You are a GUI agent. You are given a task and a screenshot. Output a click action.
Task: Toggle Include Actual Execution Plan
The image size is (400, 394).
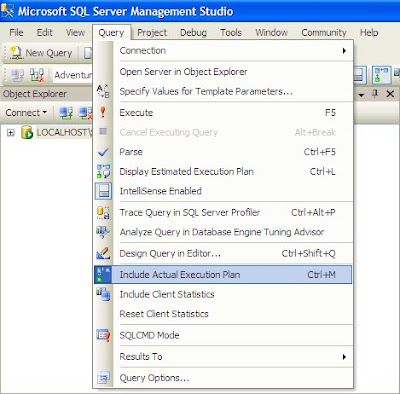[223, 275]
